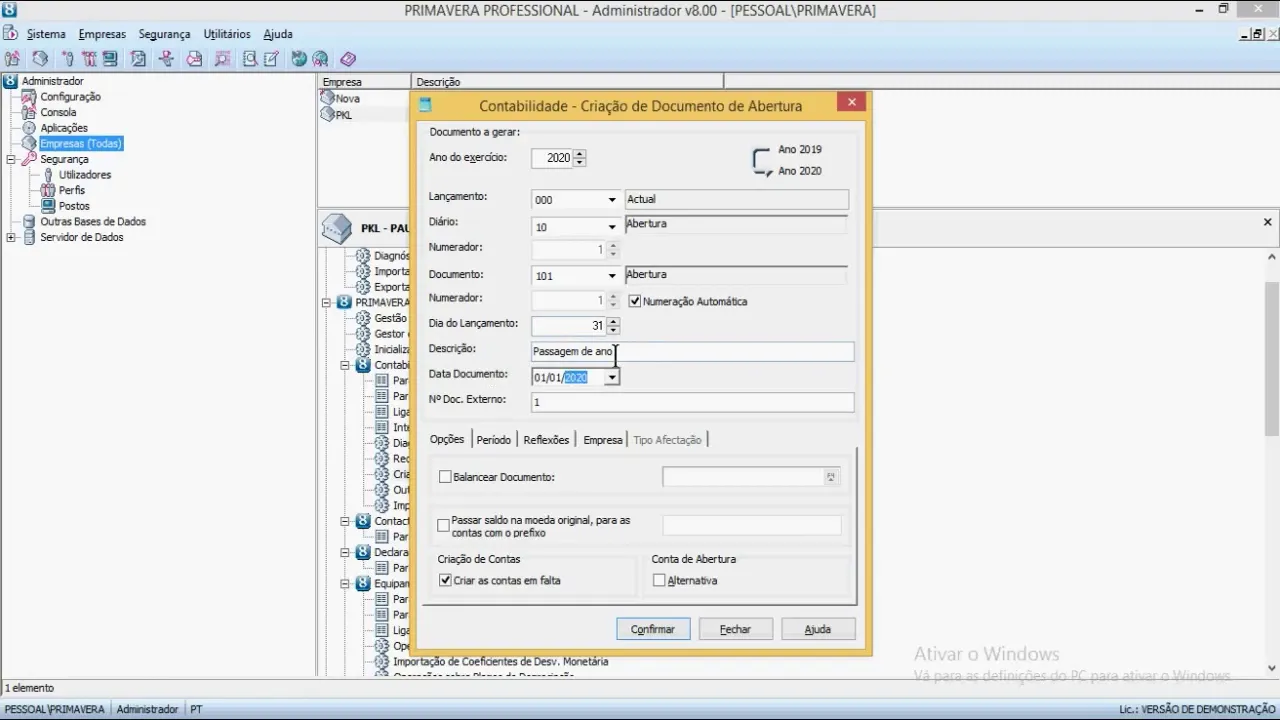
Task: Select Aplicações disc icon in tree
Action: tap(29, 128)
